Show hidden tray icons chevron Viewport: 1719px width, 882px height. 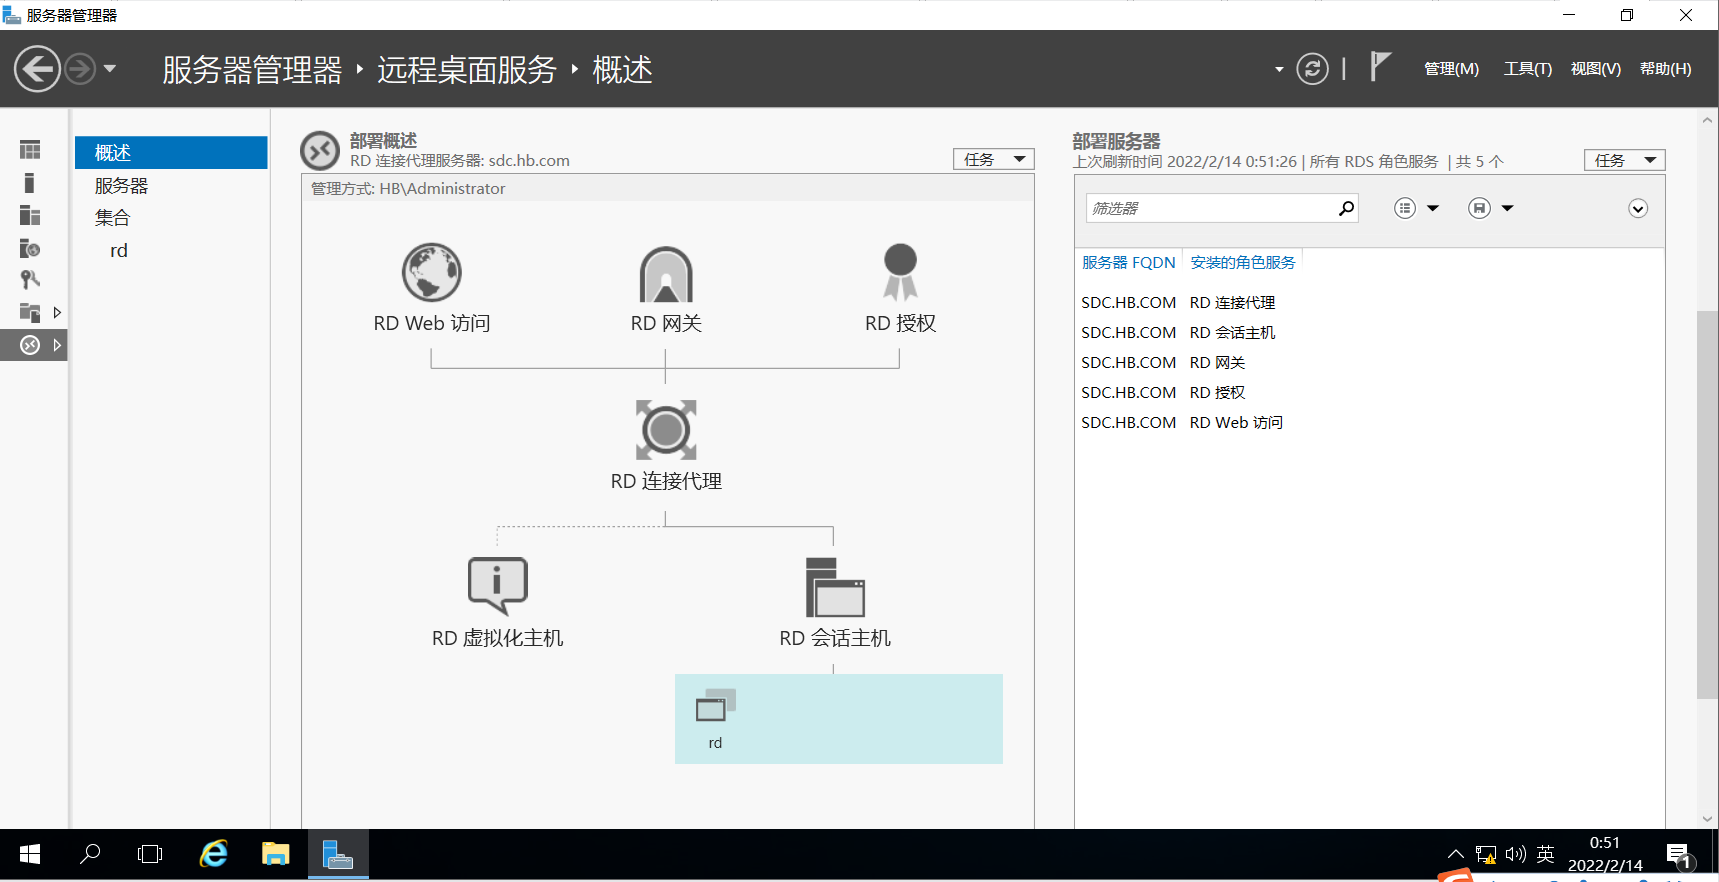(x=1455, y=854)
